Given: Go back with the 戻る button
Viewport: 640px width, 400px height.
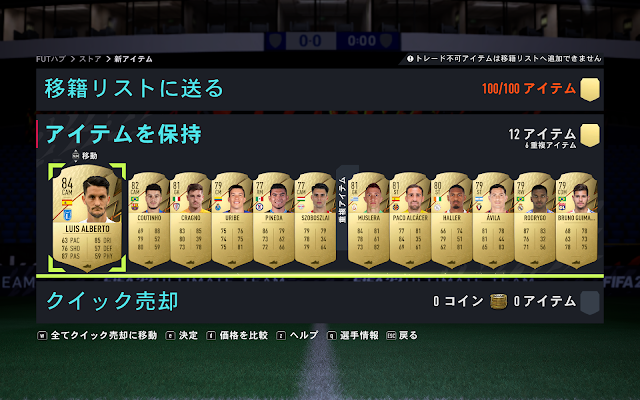Looking at the screenshot, I should click(402, 336).
